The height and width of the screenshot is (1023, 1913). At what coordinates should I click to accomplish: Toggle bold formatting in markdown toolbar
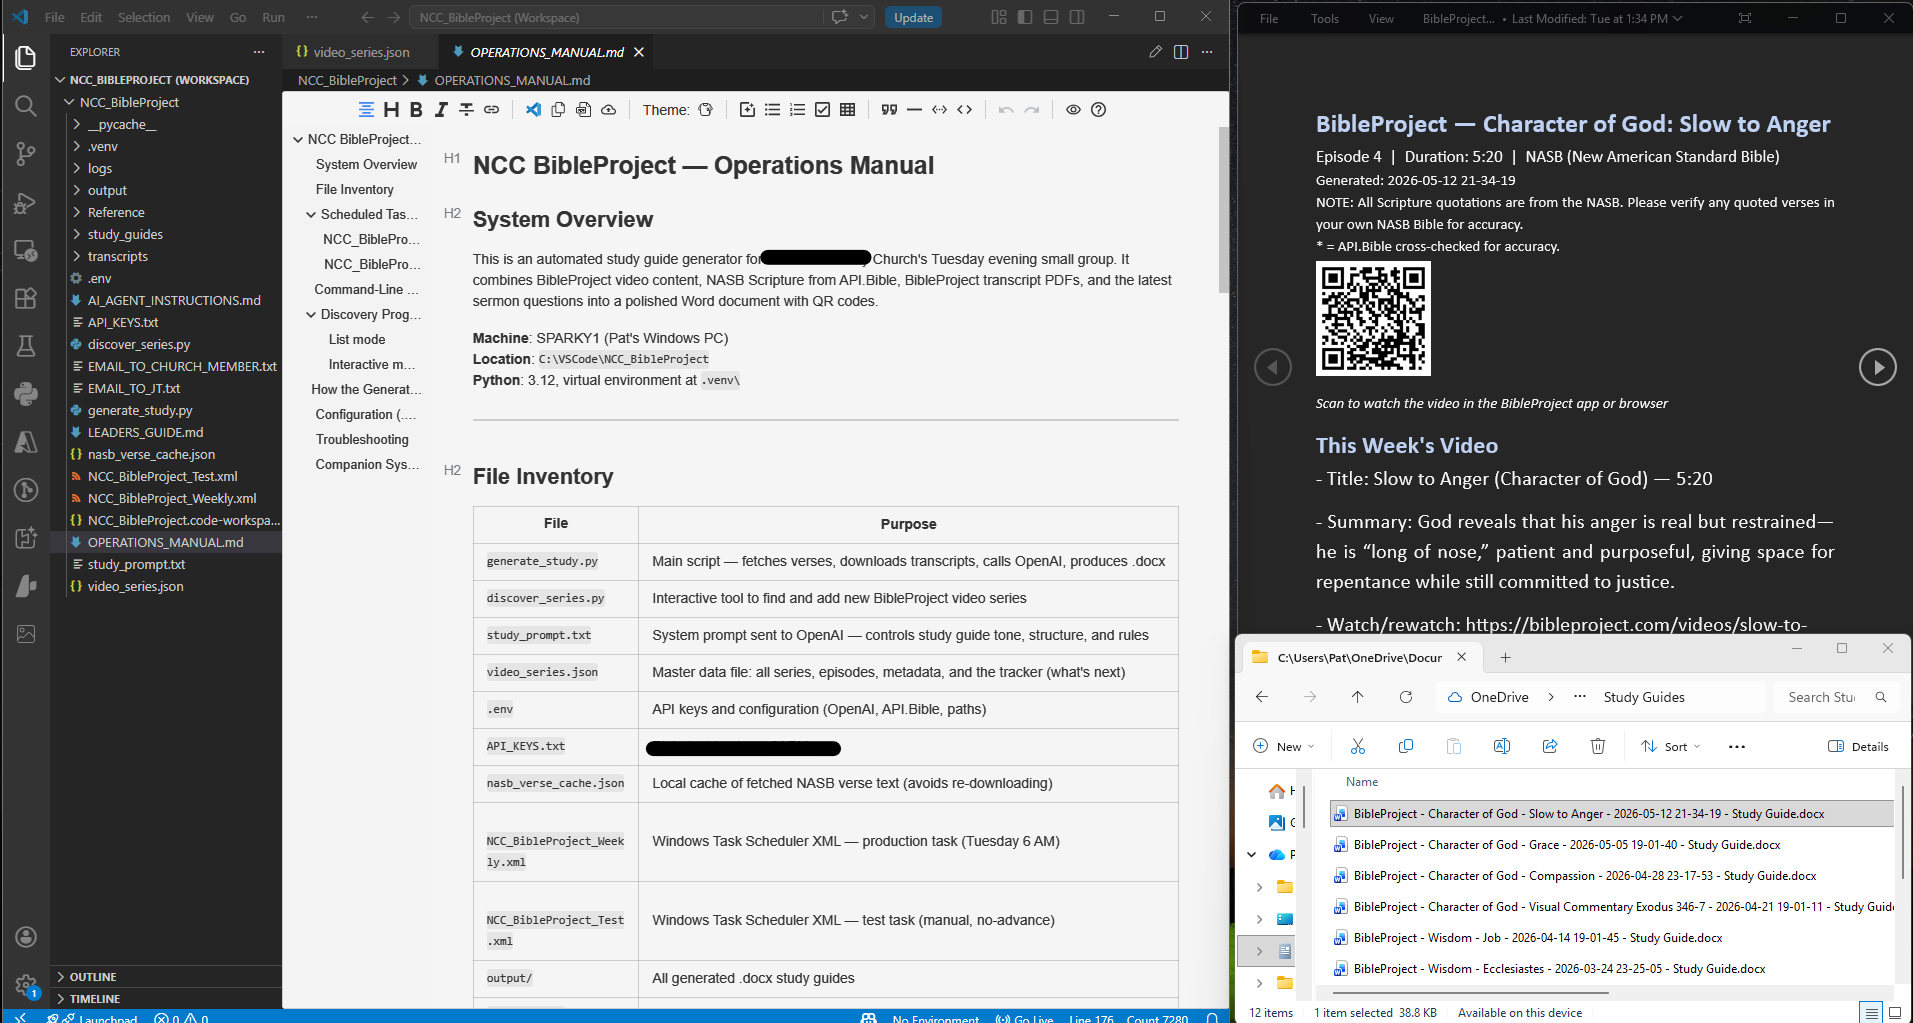point(416,110)
